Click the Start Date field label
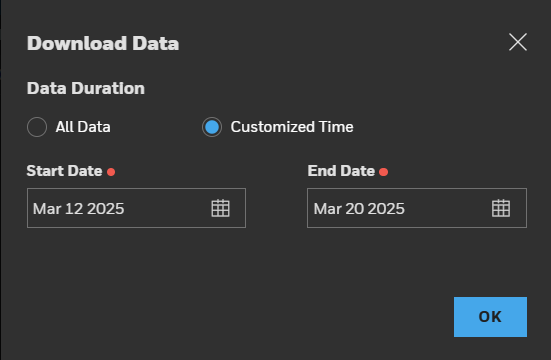551x360 pixels. click(64, 171)
